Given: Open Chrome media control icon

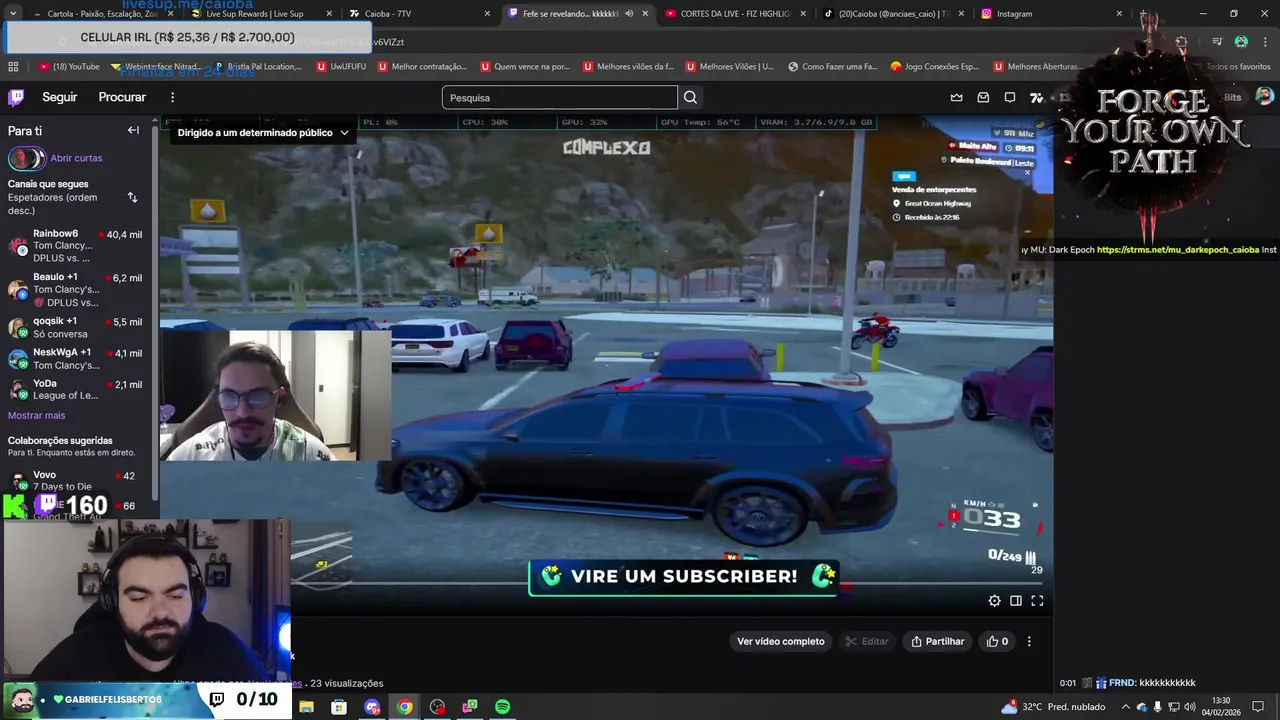Looking at the screenshot, I should [x=1217, y=42].
